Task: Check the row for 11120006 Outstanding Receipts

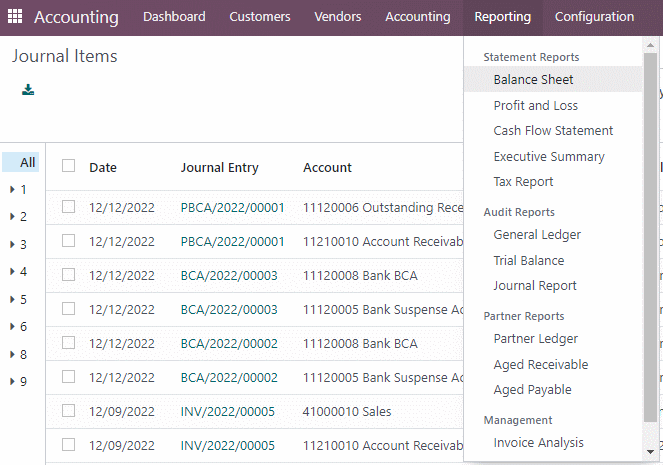Action: point(68,207)
